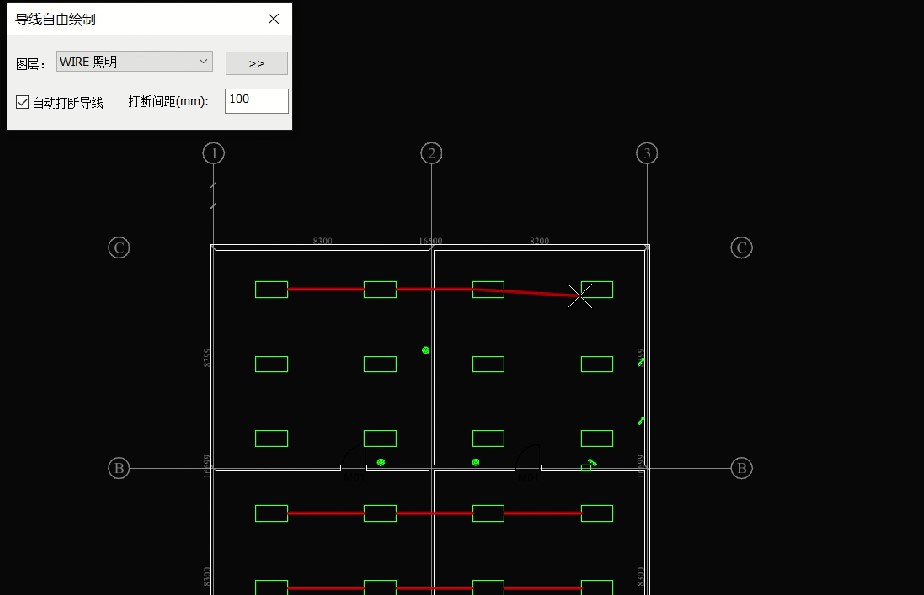
Task: Select the 3200 dimension text at top
Action: click(x=539, y=240)
